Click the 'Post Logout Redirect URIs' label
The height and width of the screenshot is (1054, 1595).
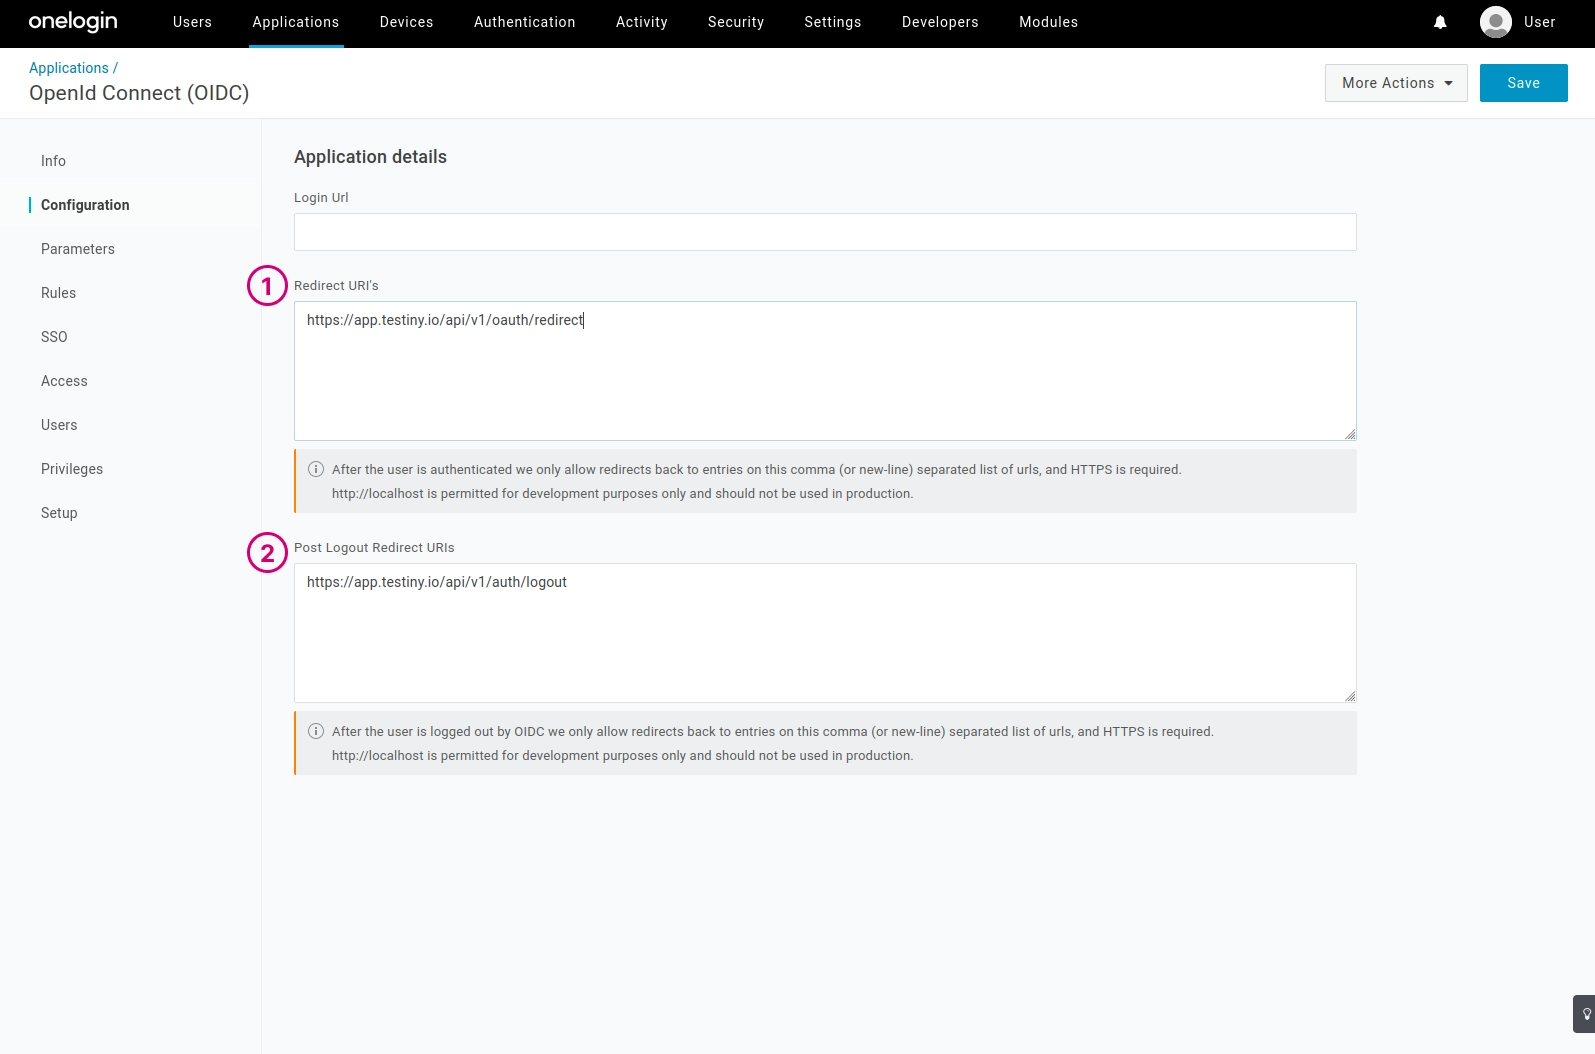pyautogui.click(x=374, y=548)
